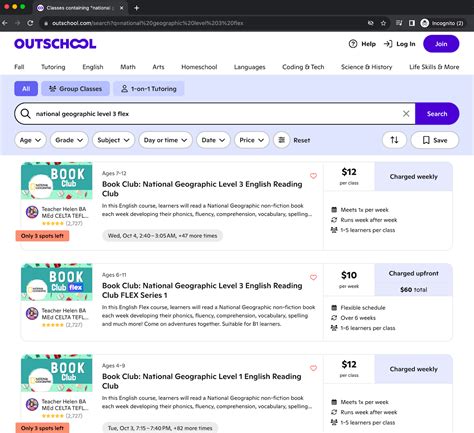The width and height of the screenshot is (474, 433).
Task: Click the search magnifier icon
Action: click(x=25, y=114)
